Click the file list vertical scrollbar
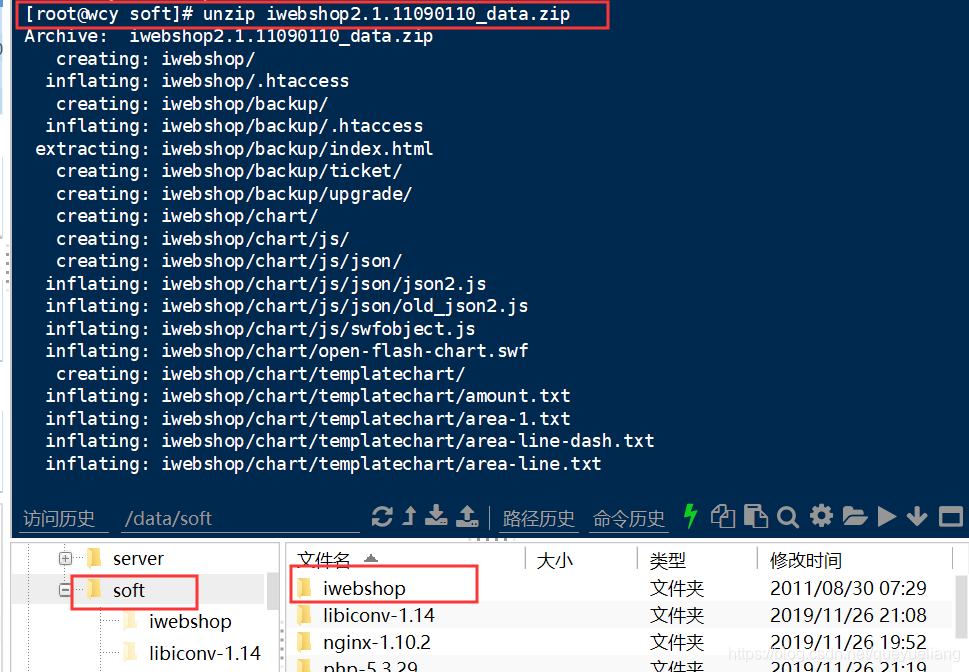The height and width of the screenshot is (672, 969). [960, 606]
